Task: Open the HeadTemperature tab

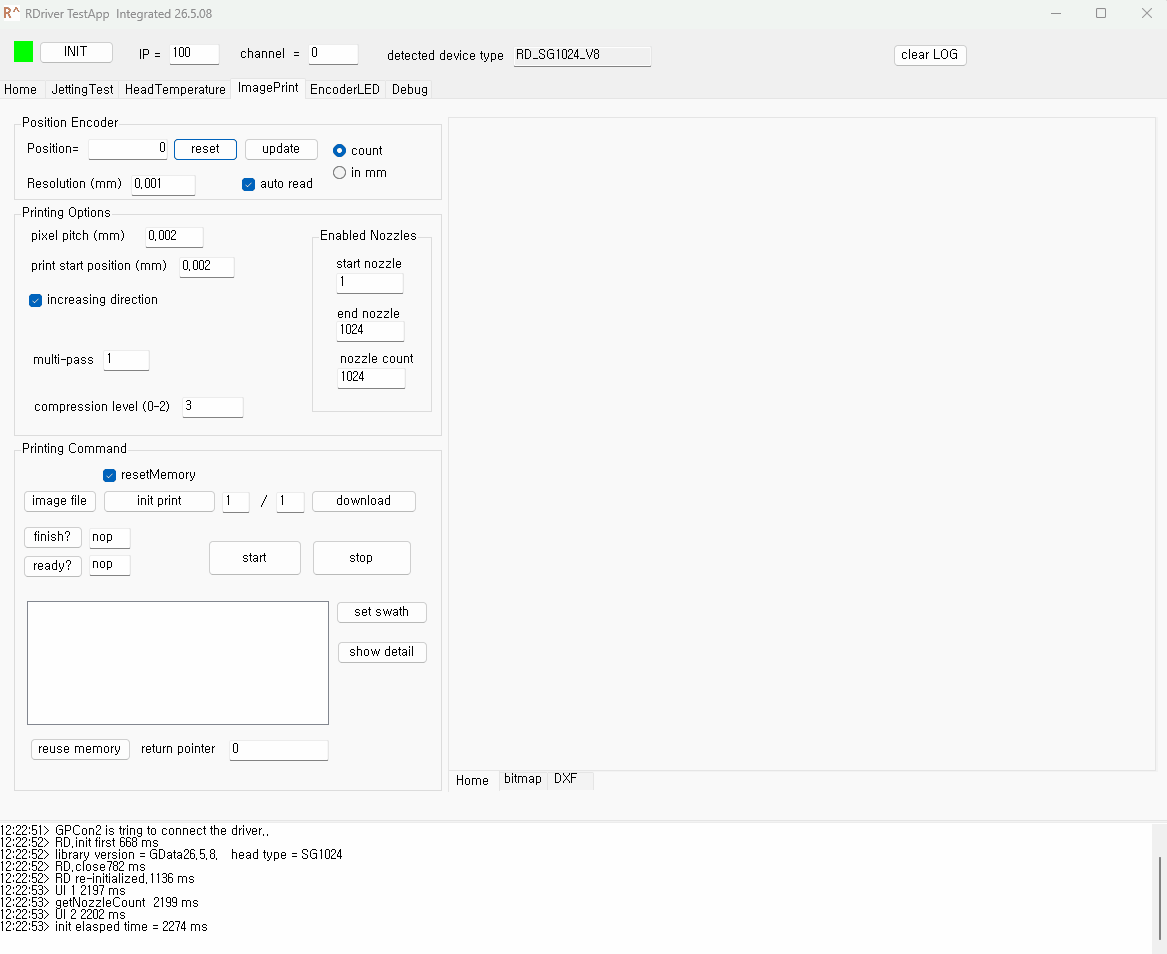Action: [x=175, y=89]
